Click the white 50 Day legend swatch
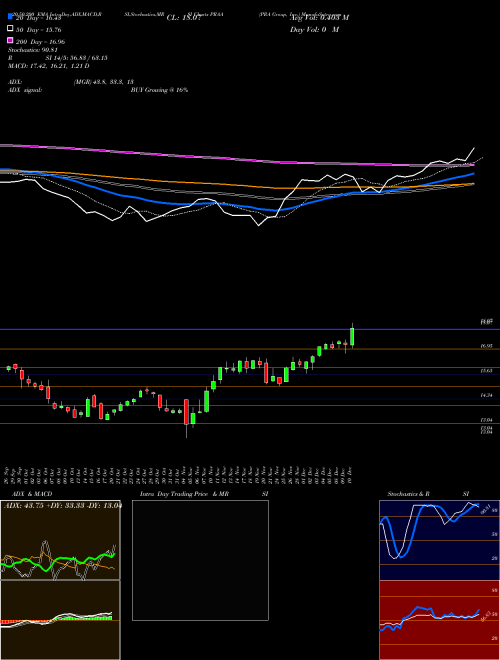Viewport: 500px width, 660px height. pos(10,29)
